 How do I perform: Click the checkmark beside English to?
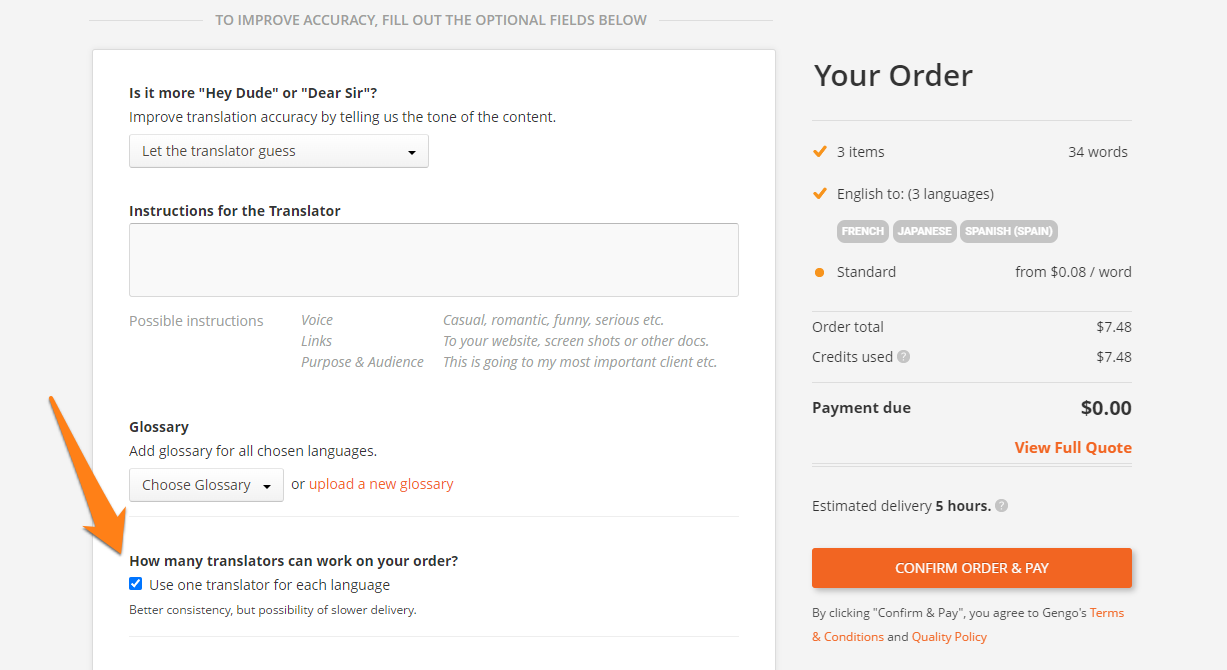(x=820, y=194)
